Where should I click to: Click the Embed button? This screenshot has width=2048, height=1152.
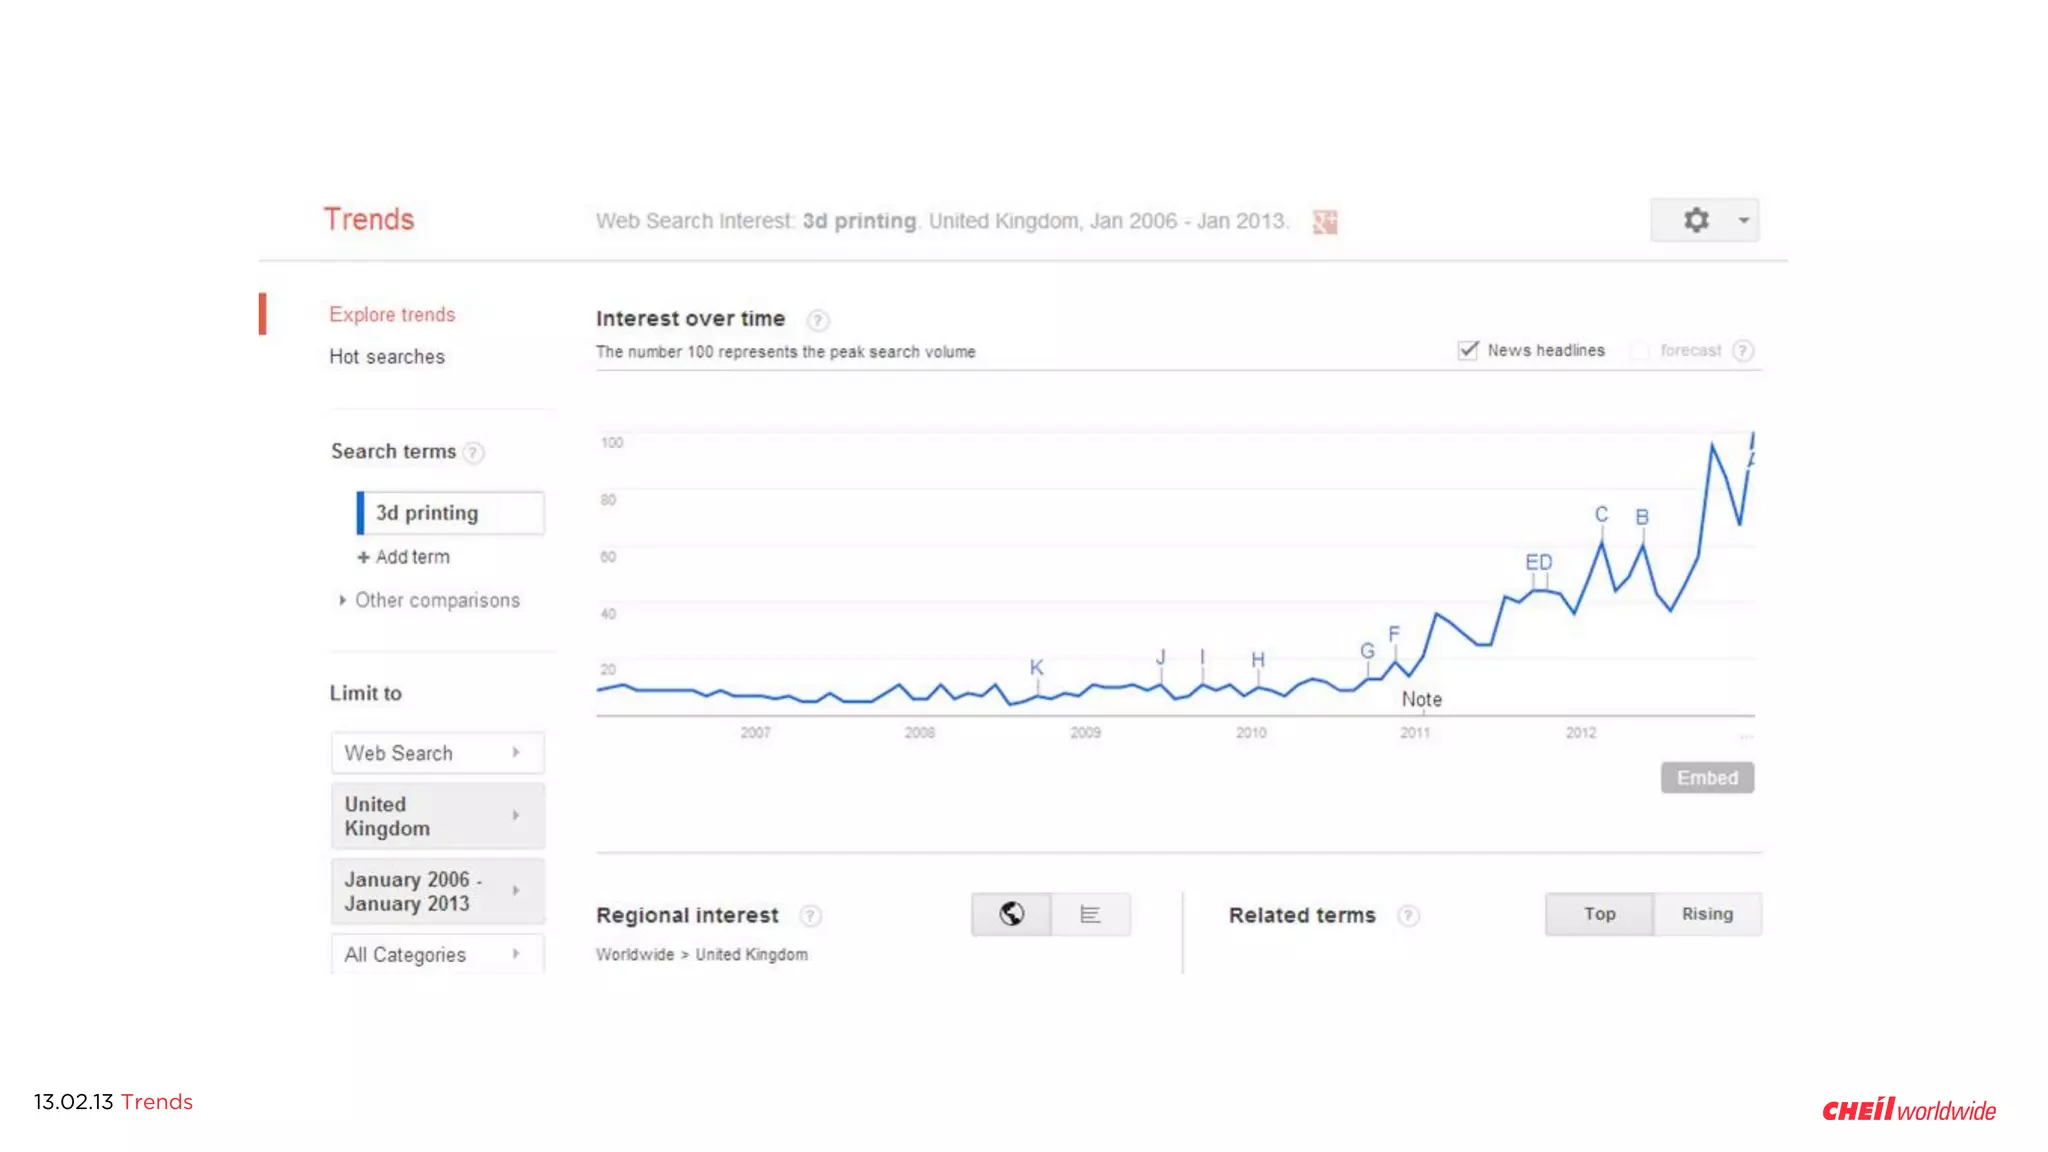(x=1707, y=778)
